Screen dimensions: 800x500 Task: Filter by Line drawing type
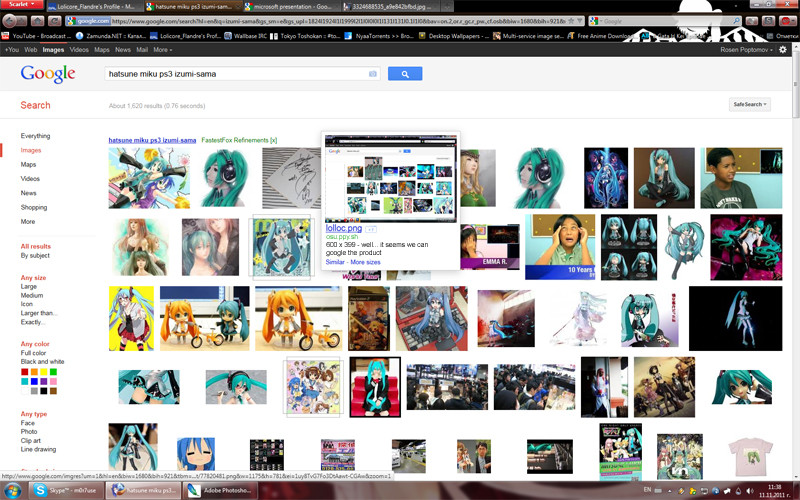click(38, 449)
